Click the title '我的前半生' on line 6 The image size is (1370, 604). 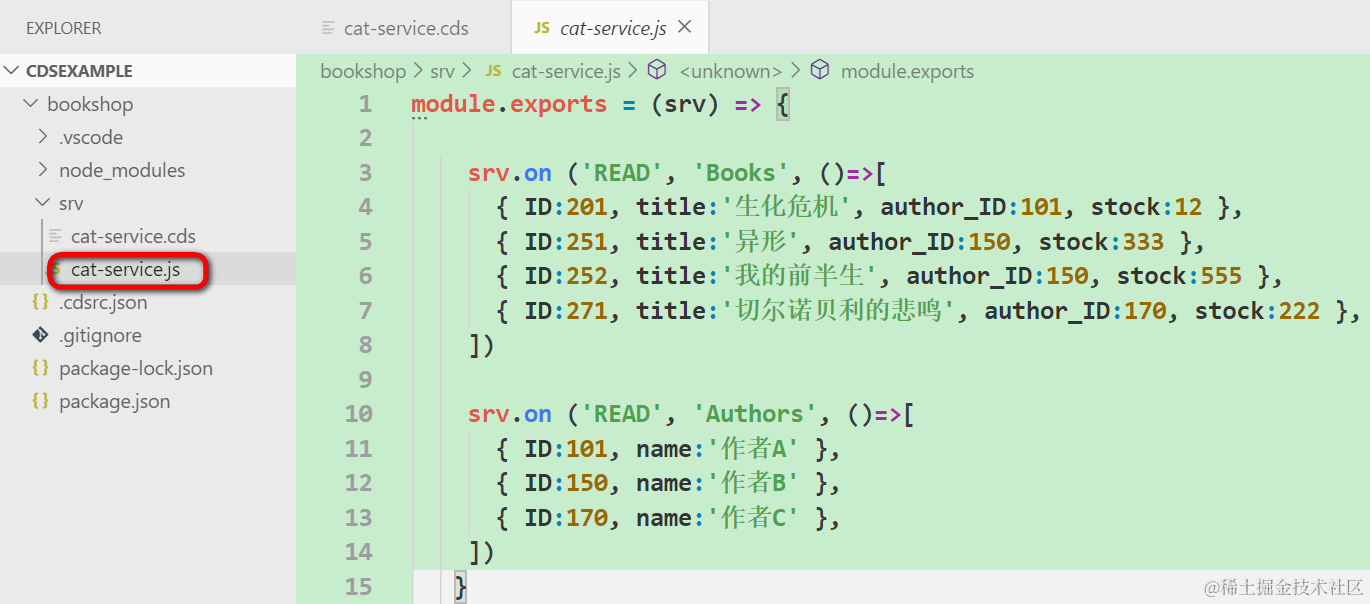pyautogui.click(x=797, y=276)
